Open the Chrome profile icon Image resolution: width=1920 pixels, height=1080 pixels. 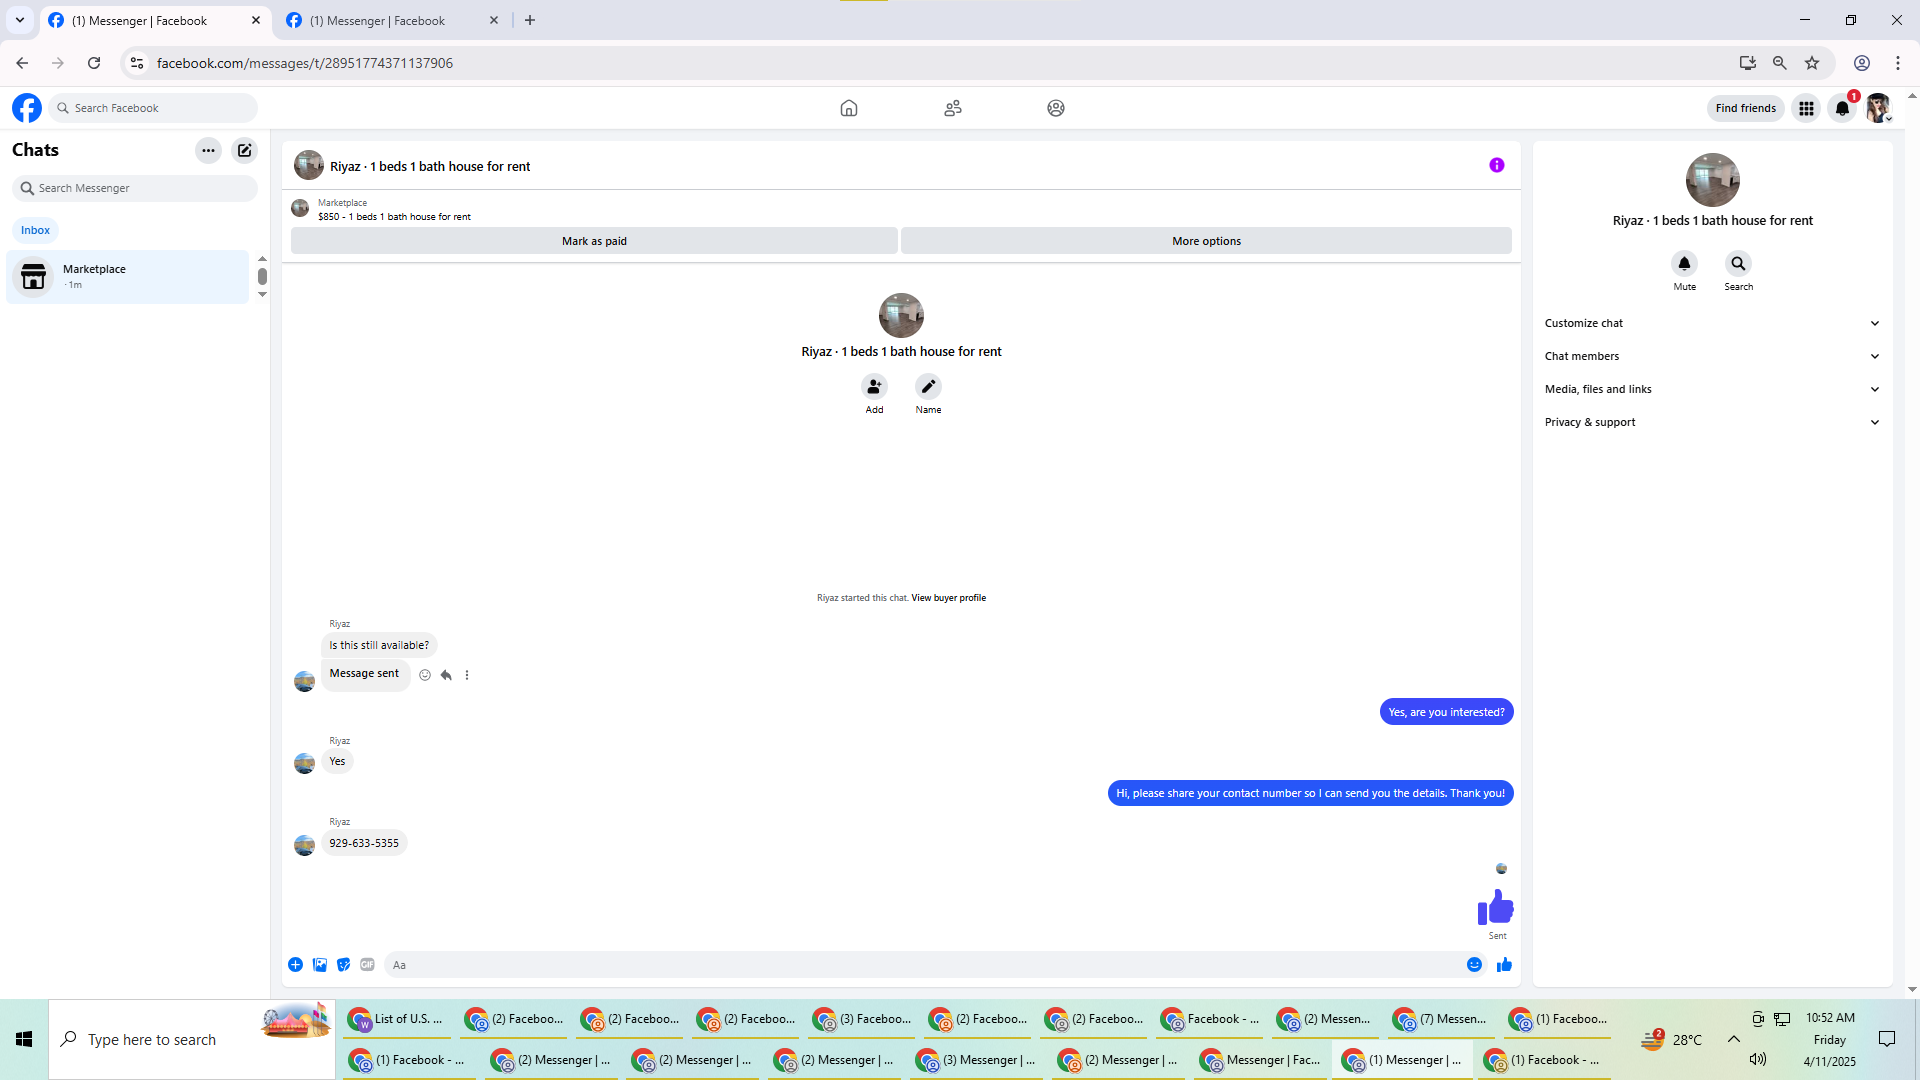1862,63
